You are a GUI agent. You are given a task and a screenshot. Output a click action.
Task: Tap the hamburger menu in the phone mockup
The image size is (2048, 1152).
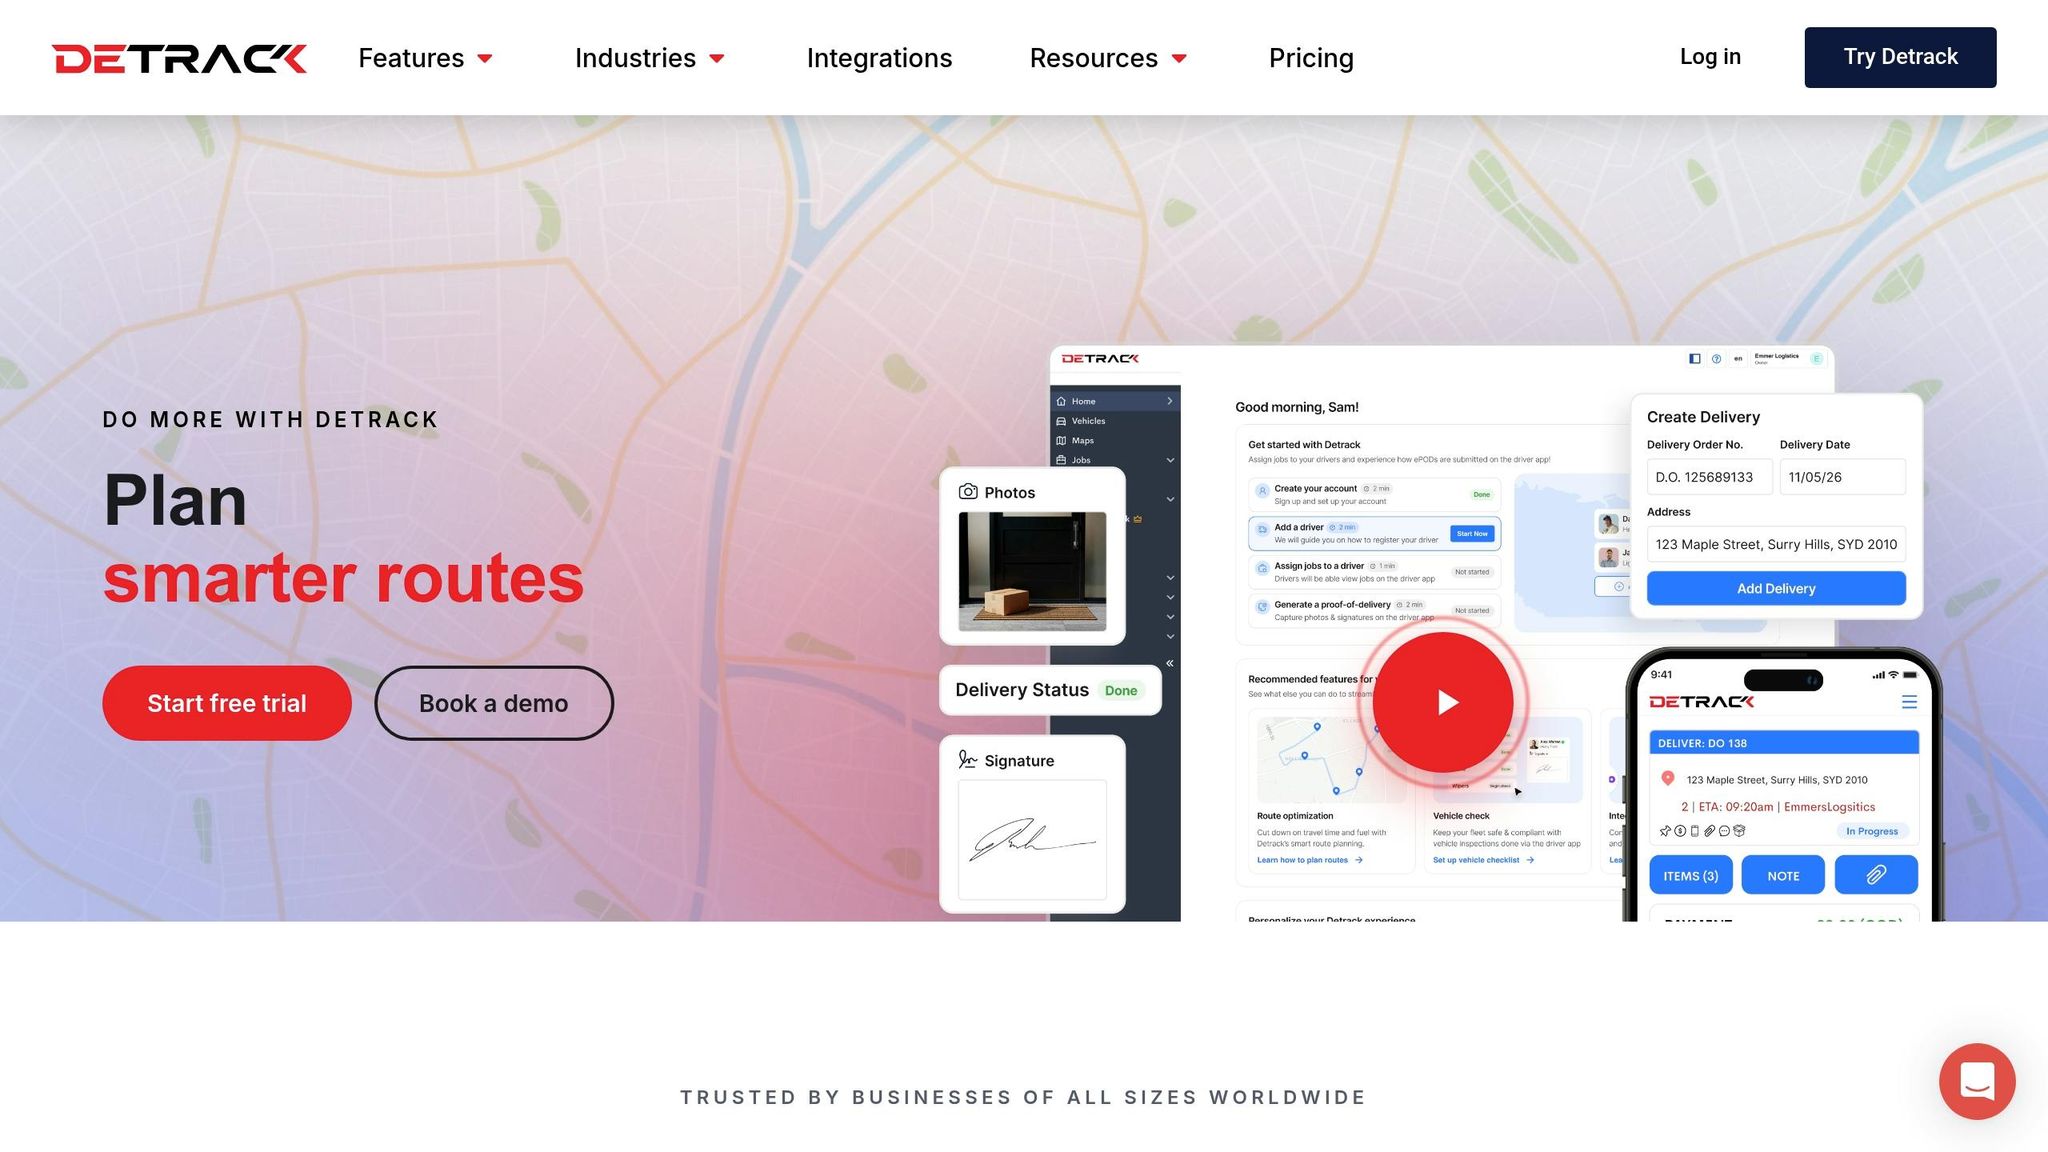tap(1909, 702)
